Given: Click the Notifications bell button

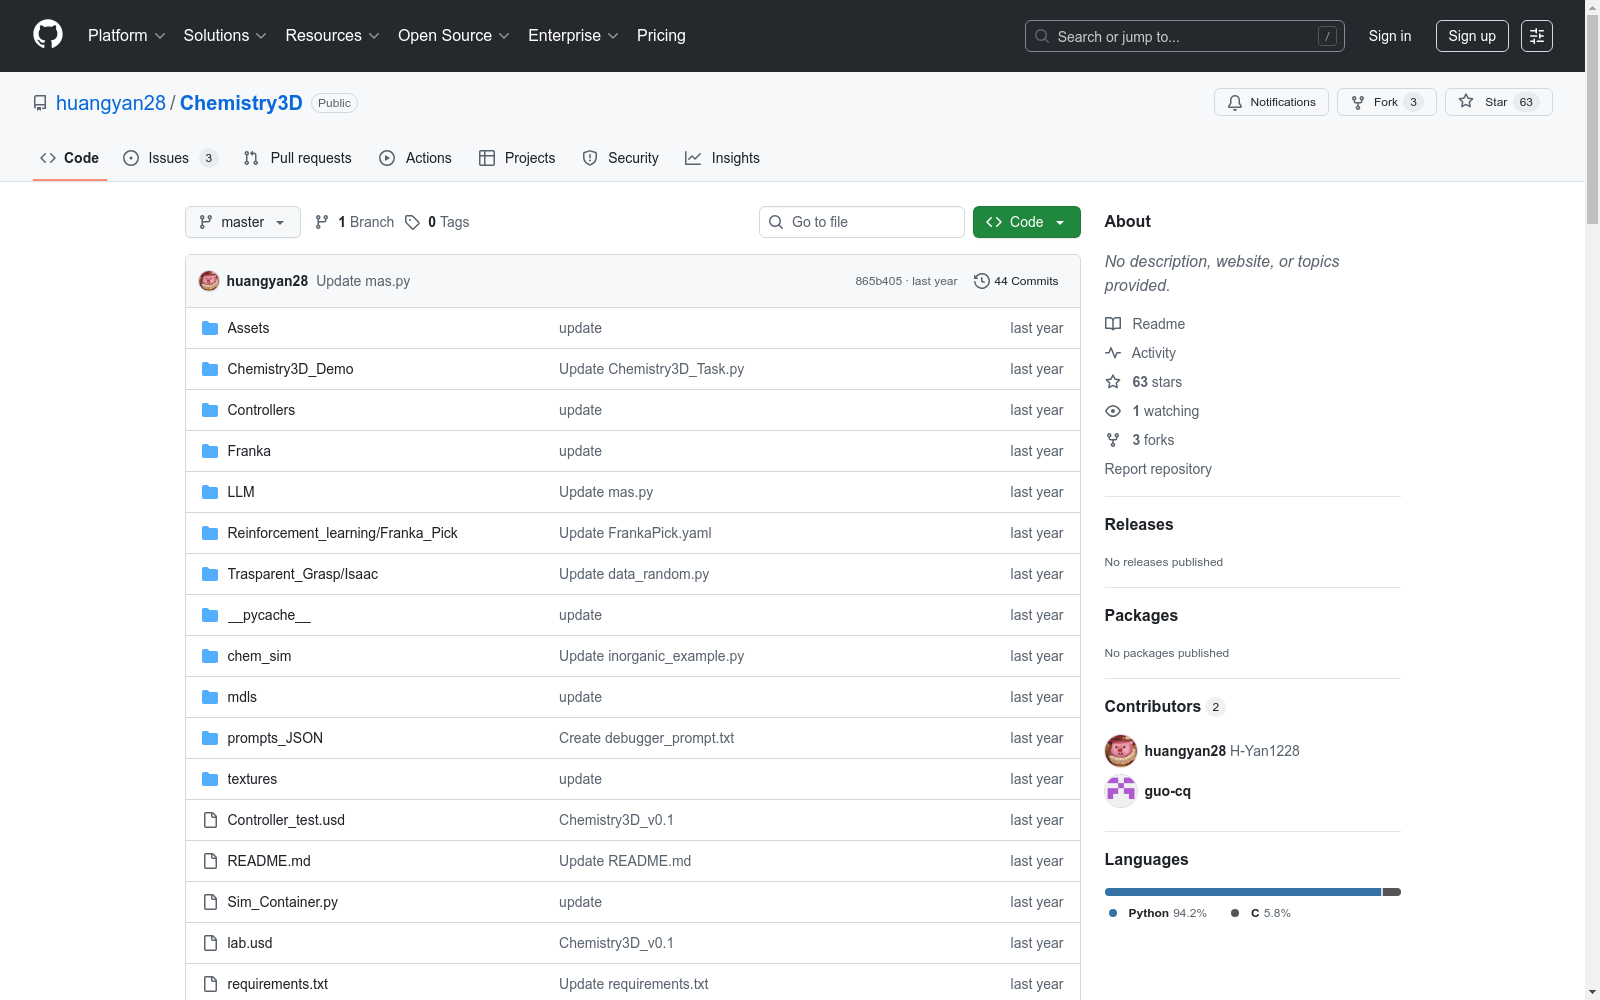Looking at the screenshot, I should [x=1271, y=102].
